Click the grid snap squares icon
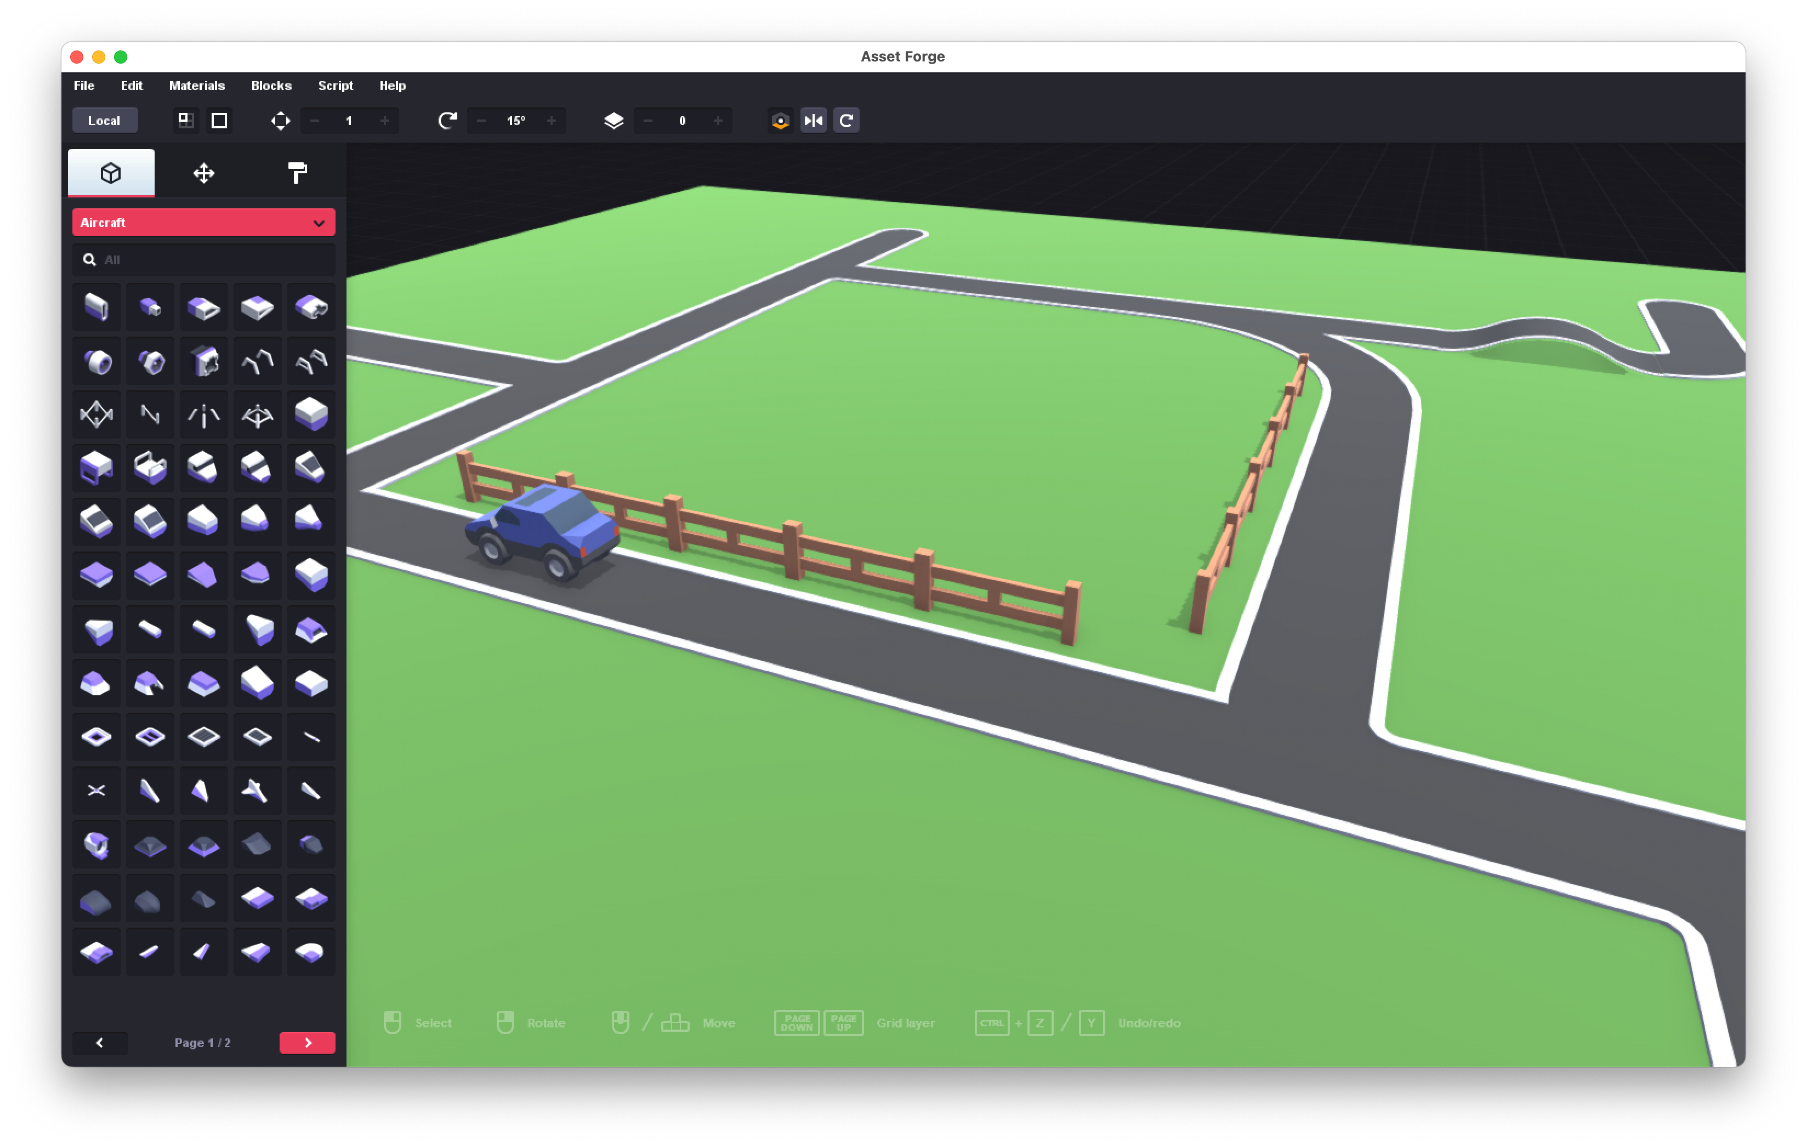The width and height of the screenshot is (1807, 1148). click(x=186, y=121)
